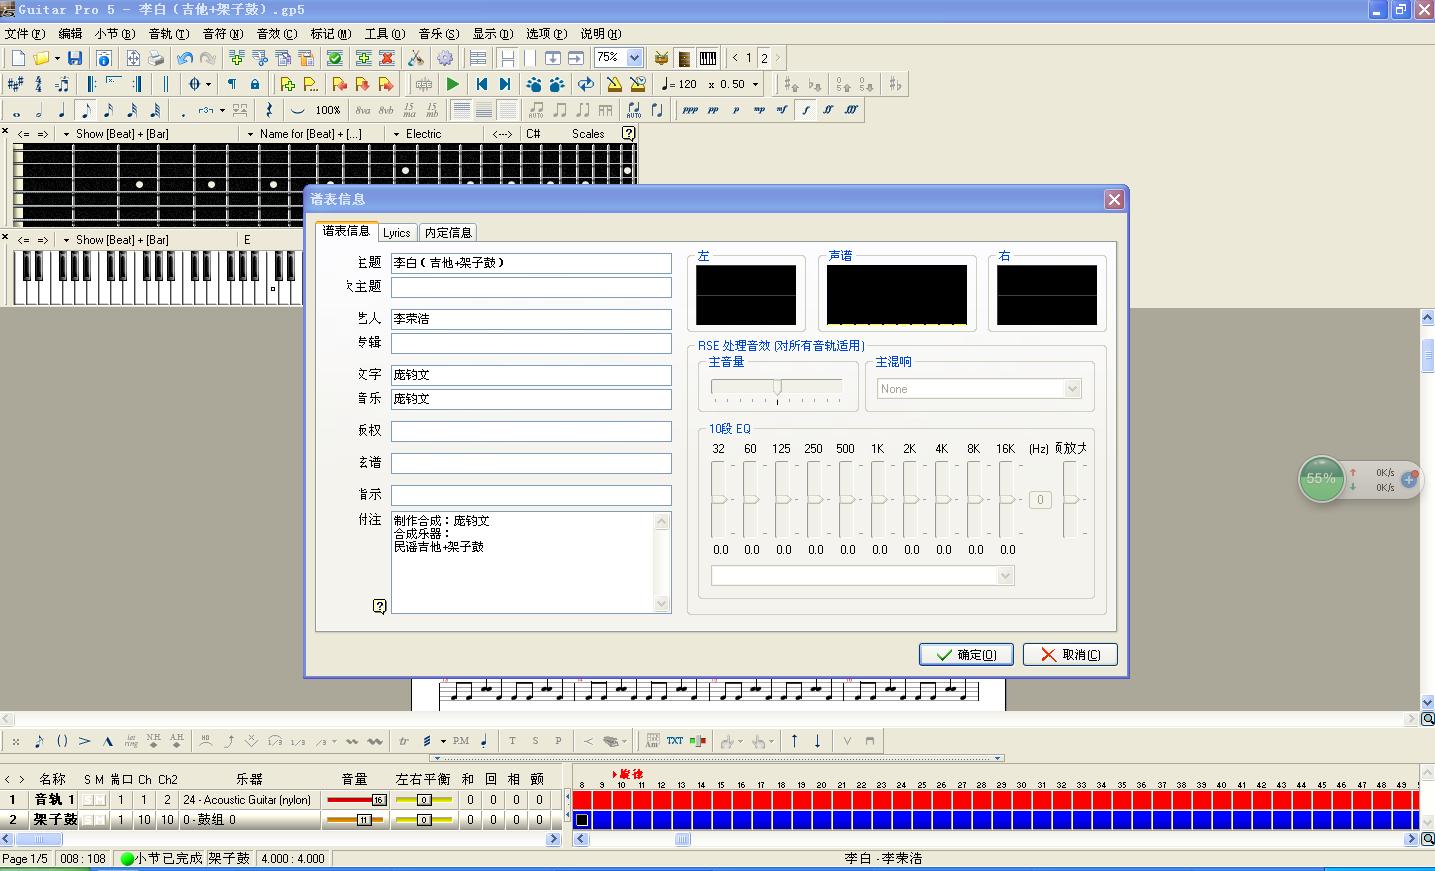Viewport: 1435px width, 871px height.
Task: Click the 取消 cancel button
Action: click(x=1070, y=654)
